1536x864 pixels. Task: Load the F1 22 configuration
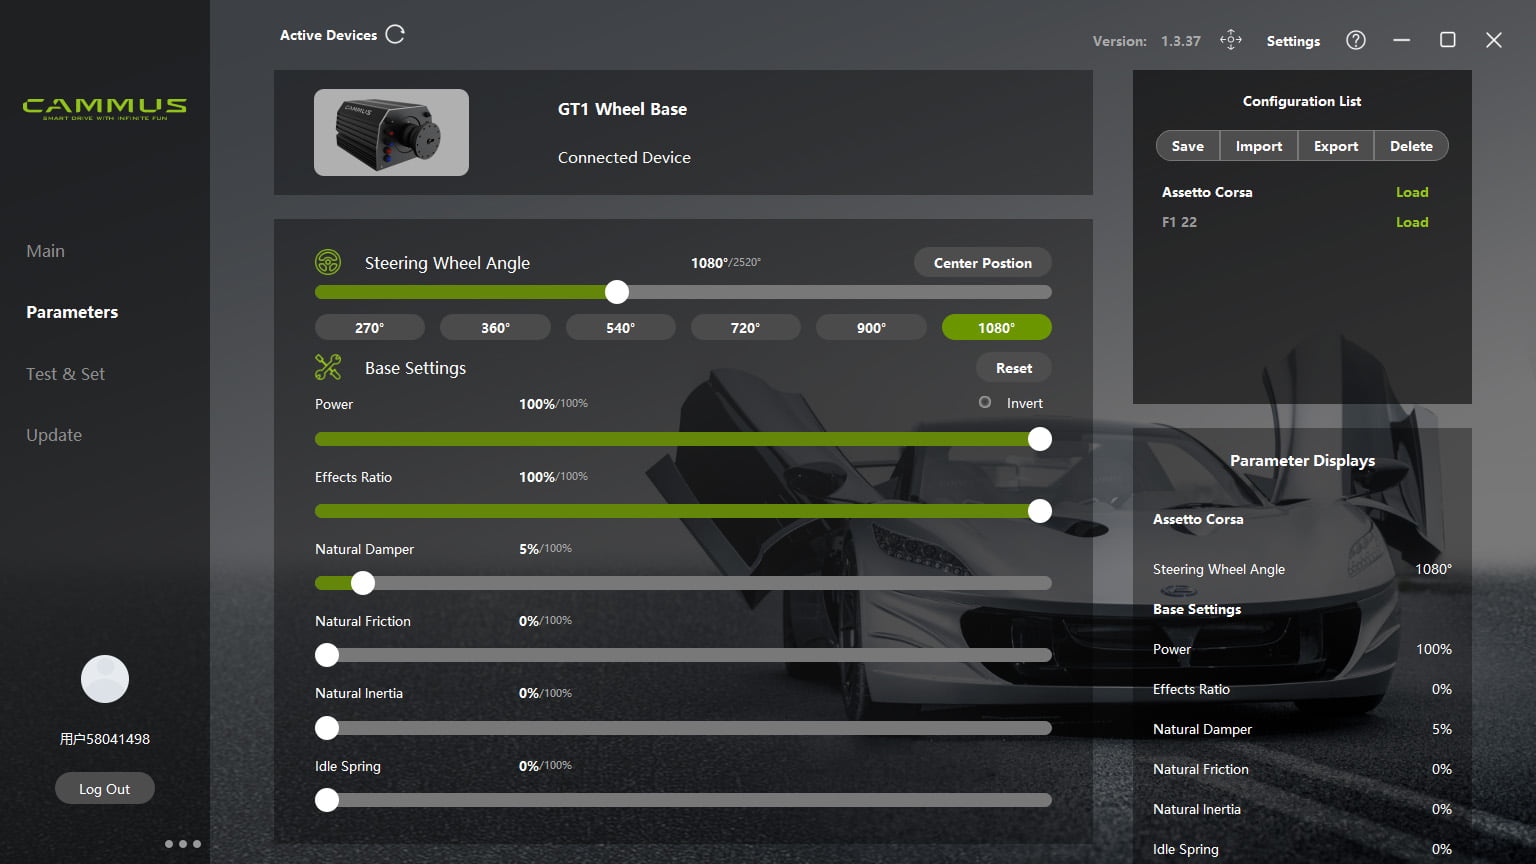coord(1412,222)
